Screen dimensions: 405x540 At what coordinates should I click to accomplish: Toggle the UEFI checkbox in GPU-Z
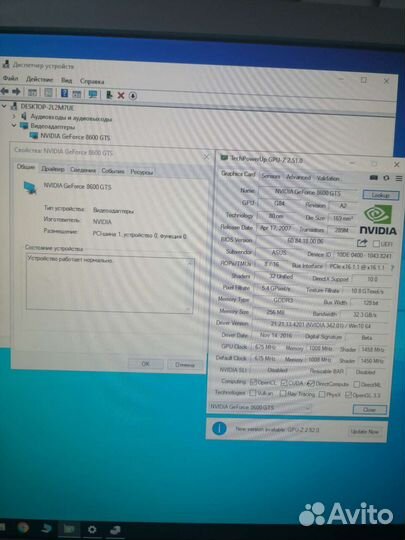tap(376, 244)
